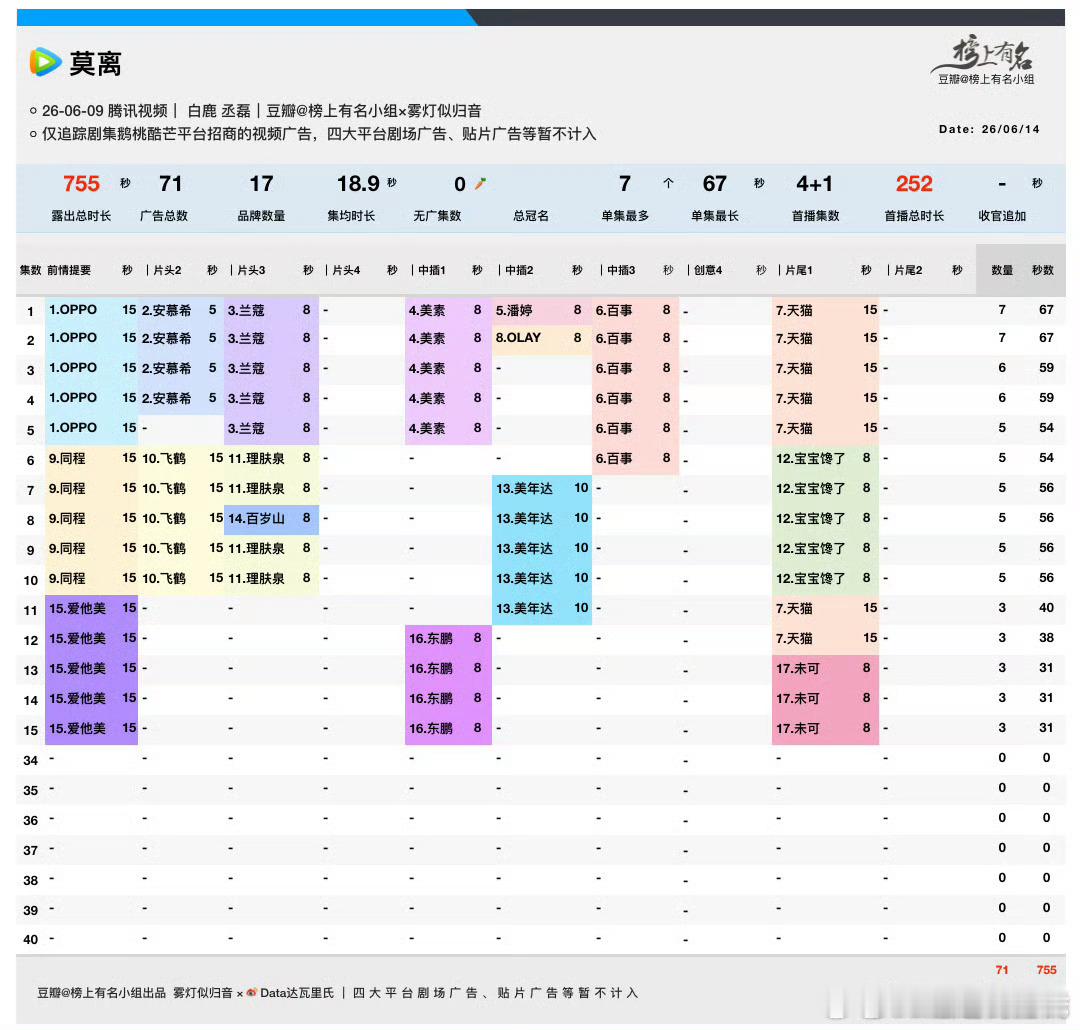Click episode number 34 in the table
This screenshot has height=1030, width=1080.
pyautogui.click(x=30, y=761)
